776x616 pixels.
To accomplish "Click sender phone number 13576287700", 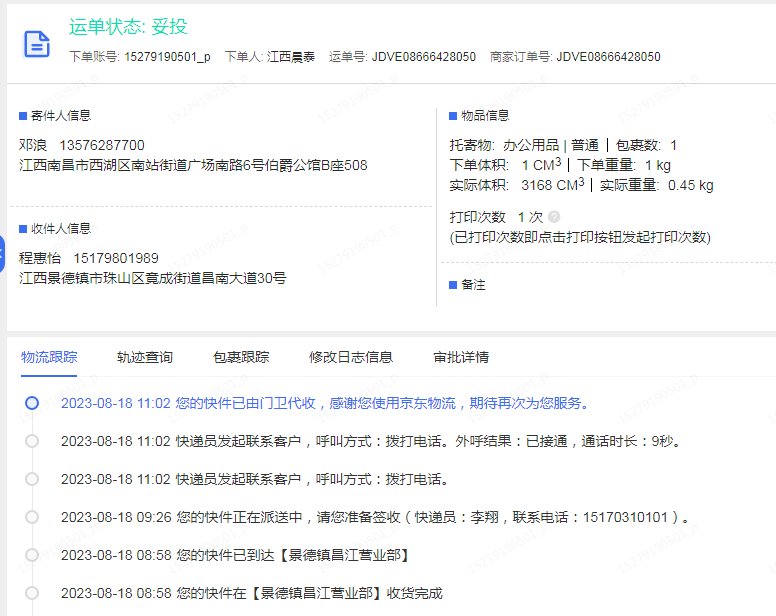I will 101,145.
